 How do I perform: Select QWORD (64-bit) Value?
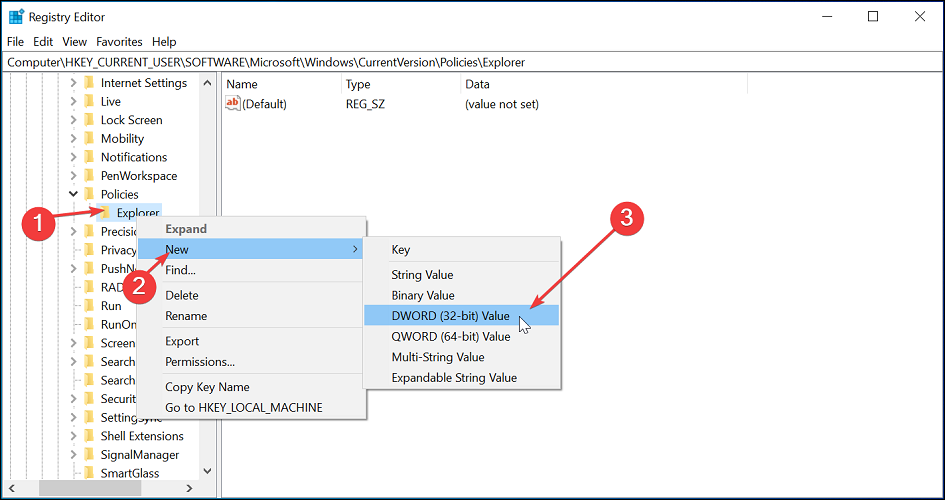pyautogui.click(x=462, y=336)
